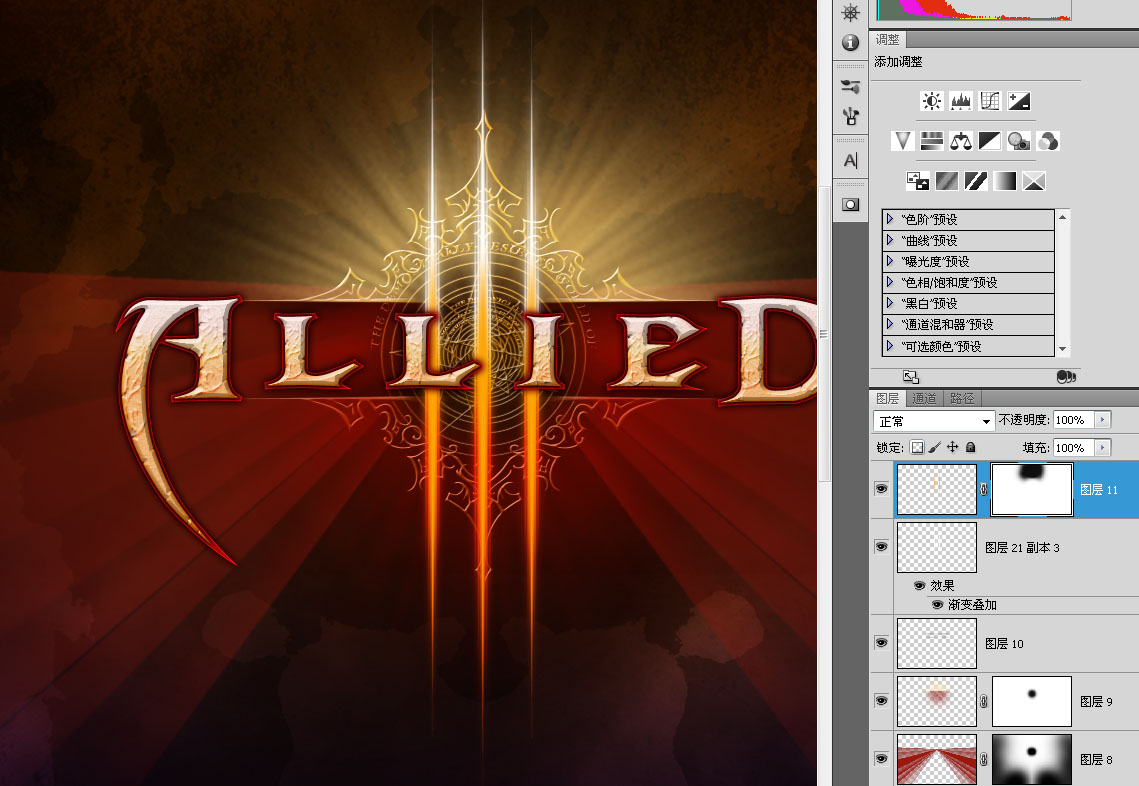This screenshot has height=786, width=1139.
Task: Add a Gradient Map adjustment
Action: tap(1005, 181)
